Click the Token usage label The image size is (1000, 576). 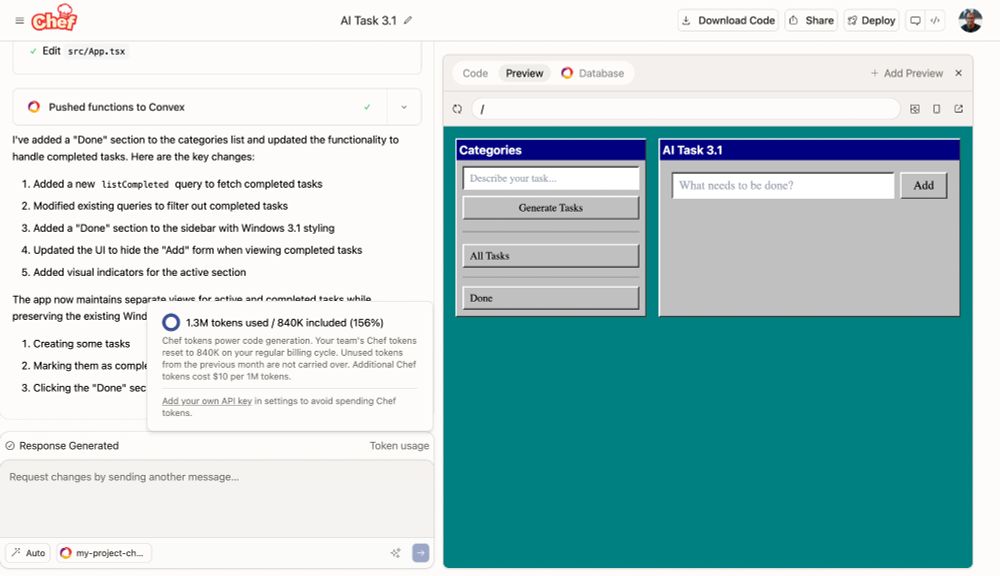pos(399,446)
